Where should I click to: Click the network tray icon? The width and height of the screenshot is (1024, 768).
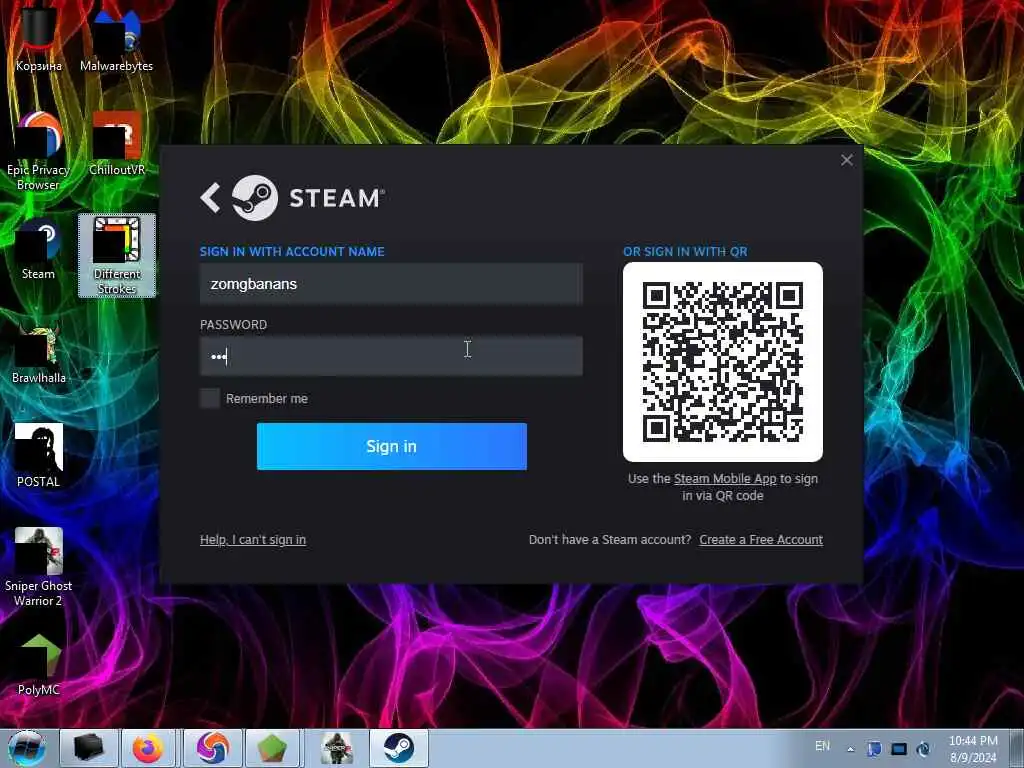tap(899, 749)
